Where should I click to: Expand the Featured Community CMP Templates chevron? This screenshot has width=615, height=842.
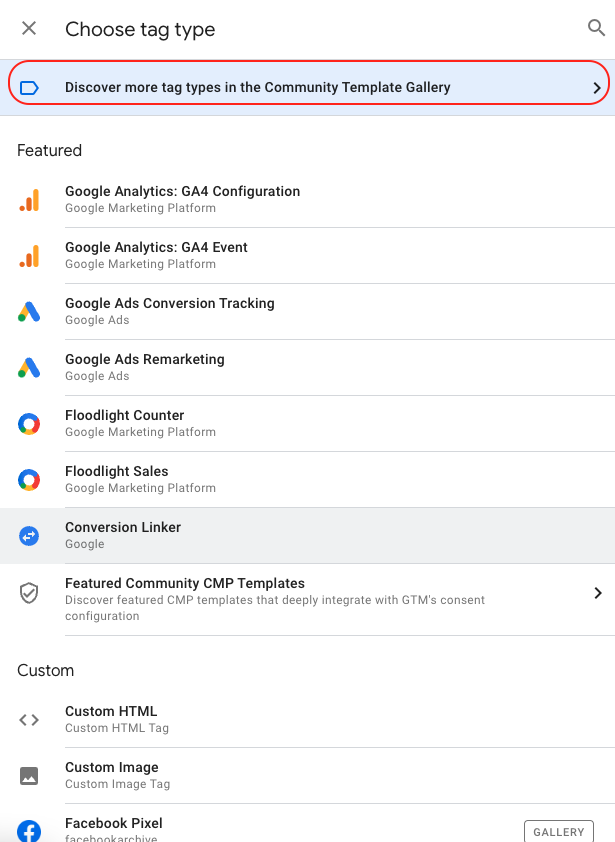(x=597, y=593)
